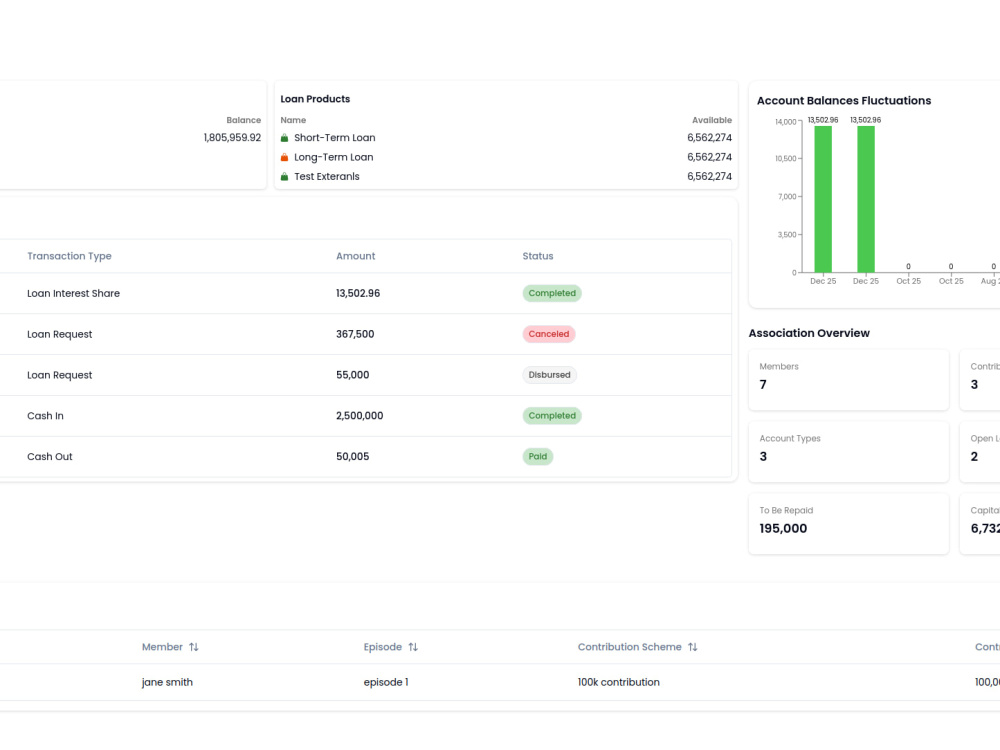Click the Loan Request row with Disbursed status
This screenshot has height=750, width=1000.
click(x=365, y=375)
